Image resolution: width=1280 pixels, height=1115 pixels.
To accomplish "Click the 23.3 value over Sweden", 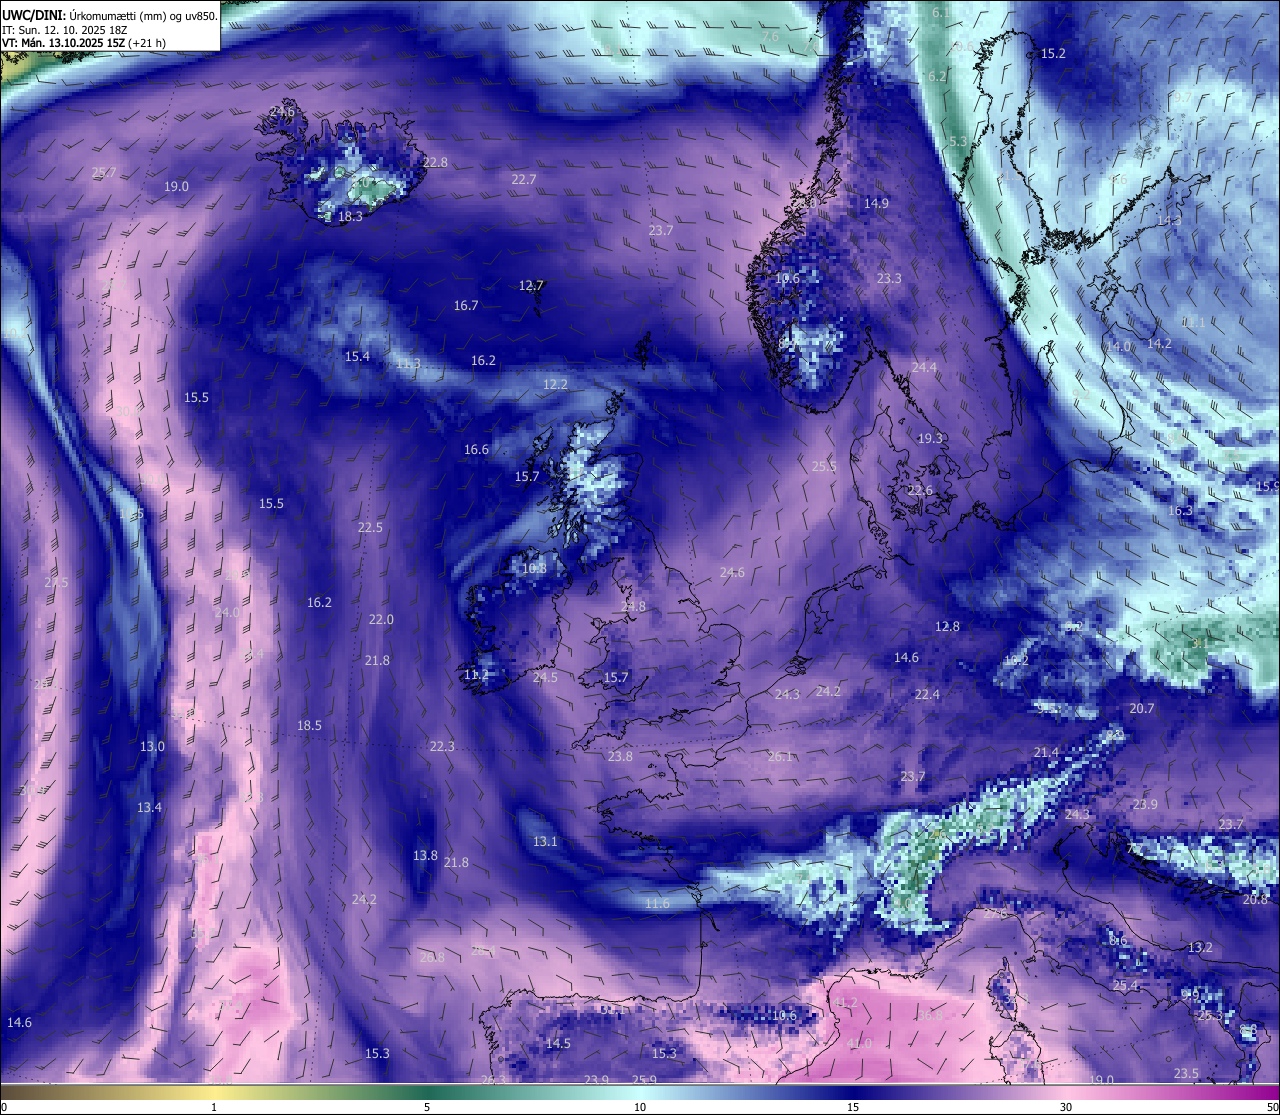I will point(889,278).
